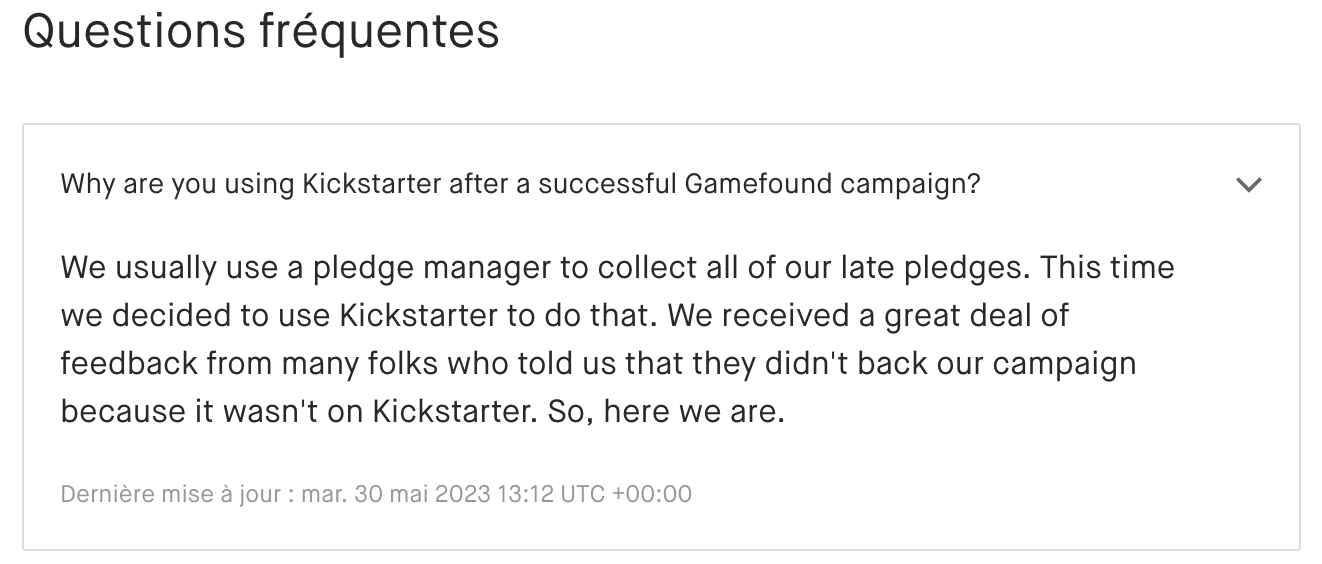
Task: Collapse the FAQ answer with the chevron
Action: [x=1249, y=185]
